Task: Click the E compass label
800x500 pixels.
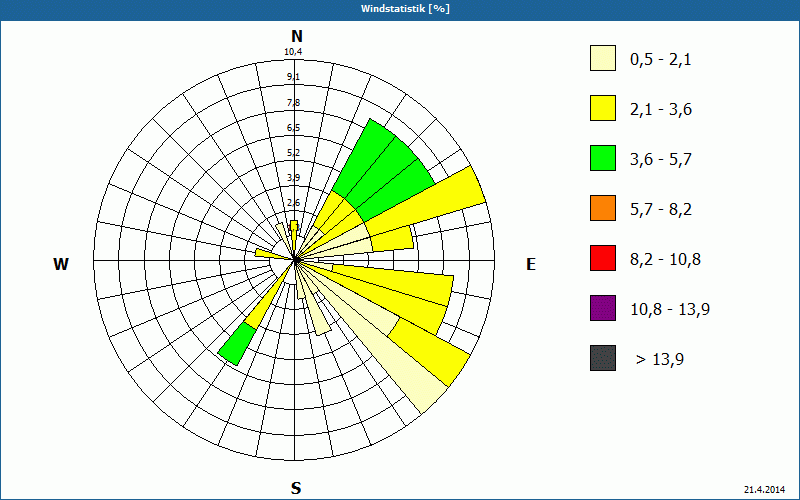Action: pyautogui.click(x=531, y=264)
